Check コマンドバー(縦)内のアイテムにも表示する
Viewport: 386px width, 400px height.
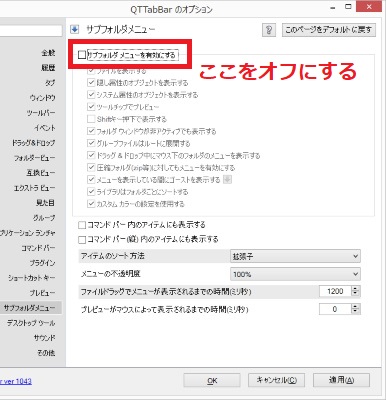coord(82,240)
